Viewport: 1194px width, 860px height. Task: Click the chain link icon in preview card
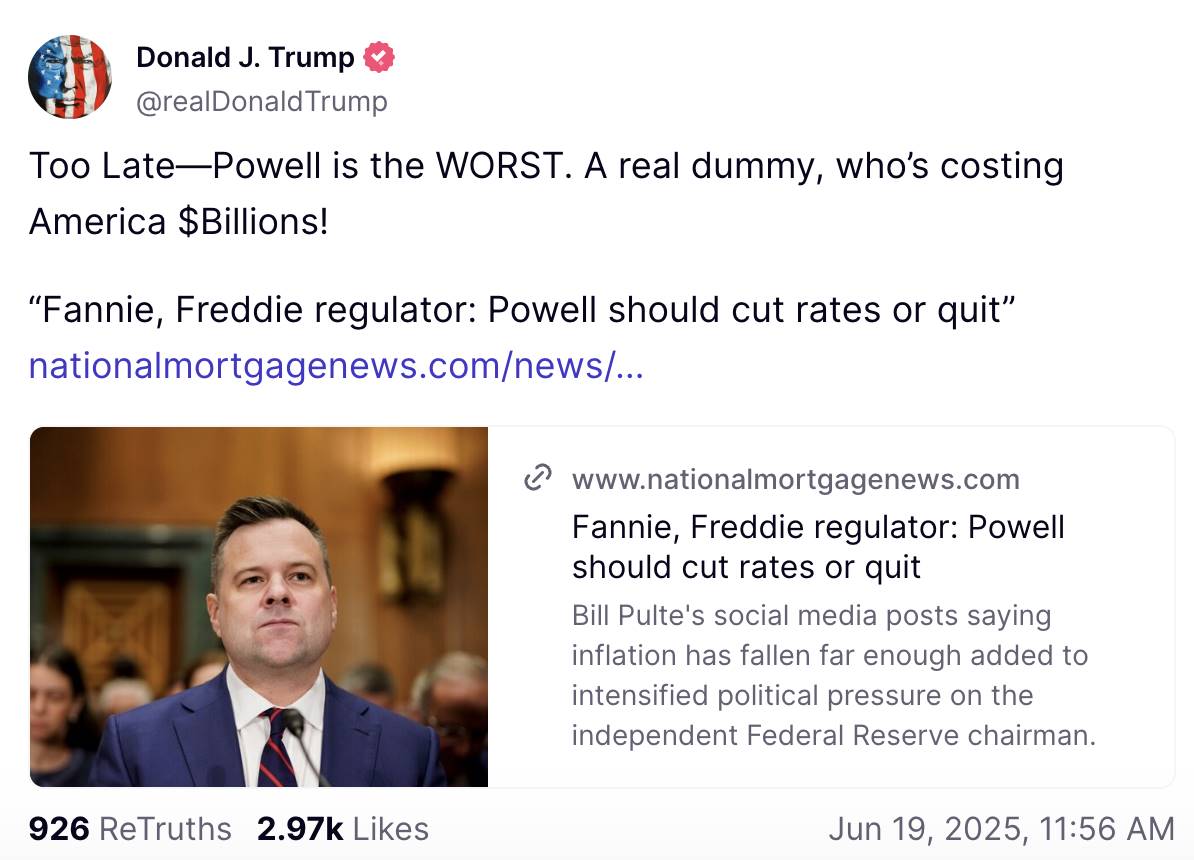tap(539, 478)
